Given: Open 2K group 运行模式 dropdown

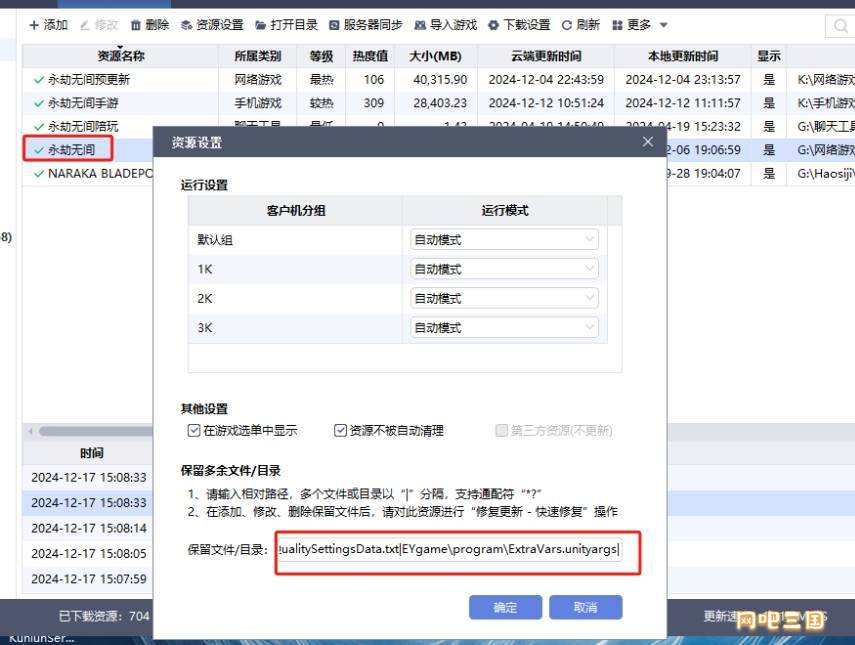Looking at the screenshot, I should pyautogui.click(x=504, y=298).
